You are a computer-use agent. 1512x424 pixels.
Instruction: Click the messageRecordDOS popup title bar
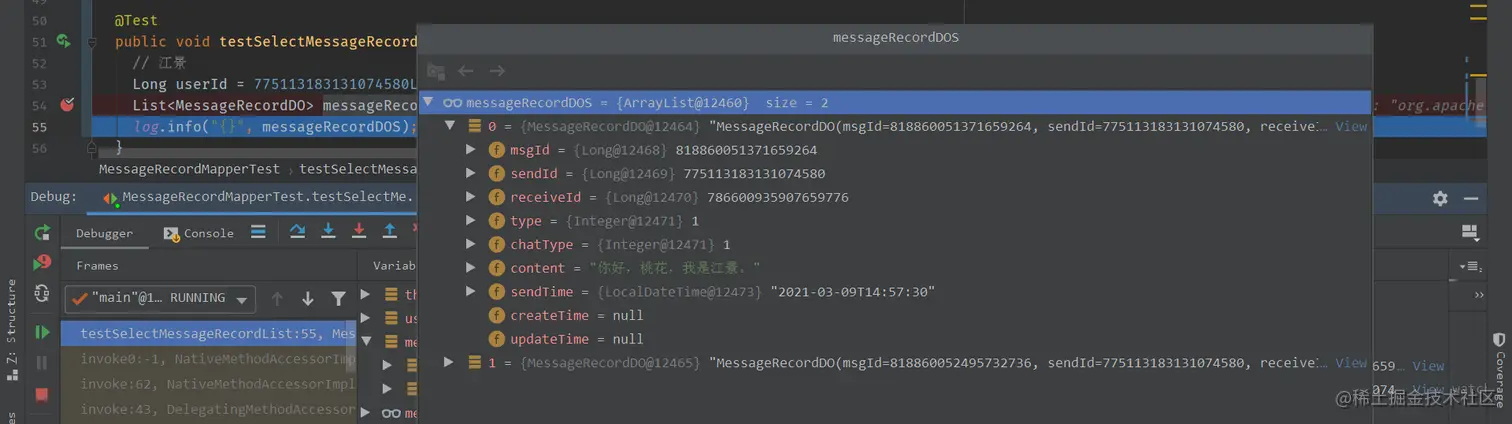895,38
